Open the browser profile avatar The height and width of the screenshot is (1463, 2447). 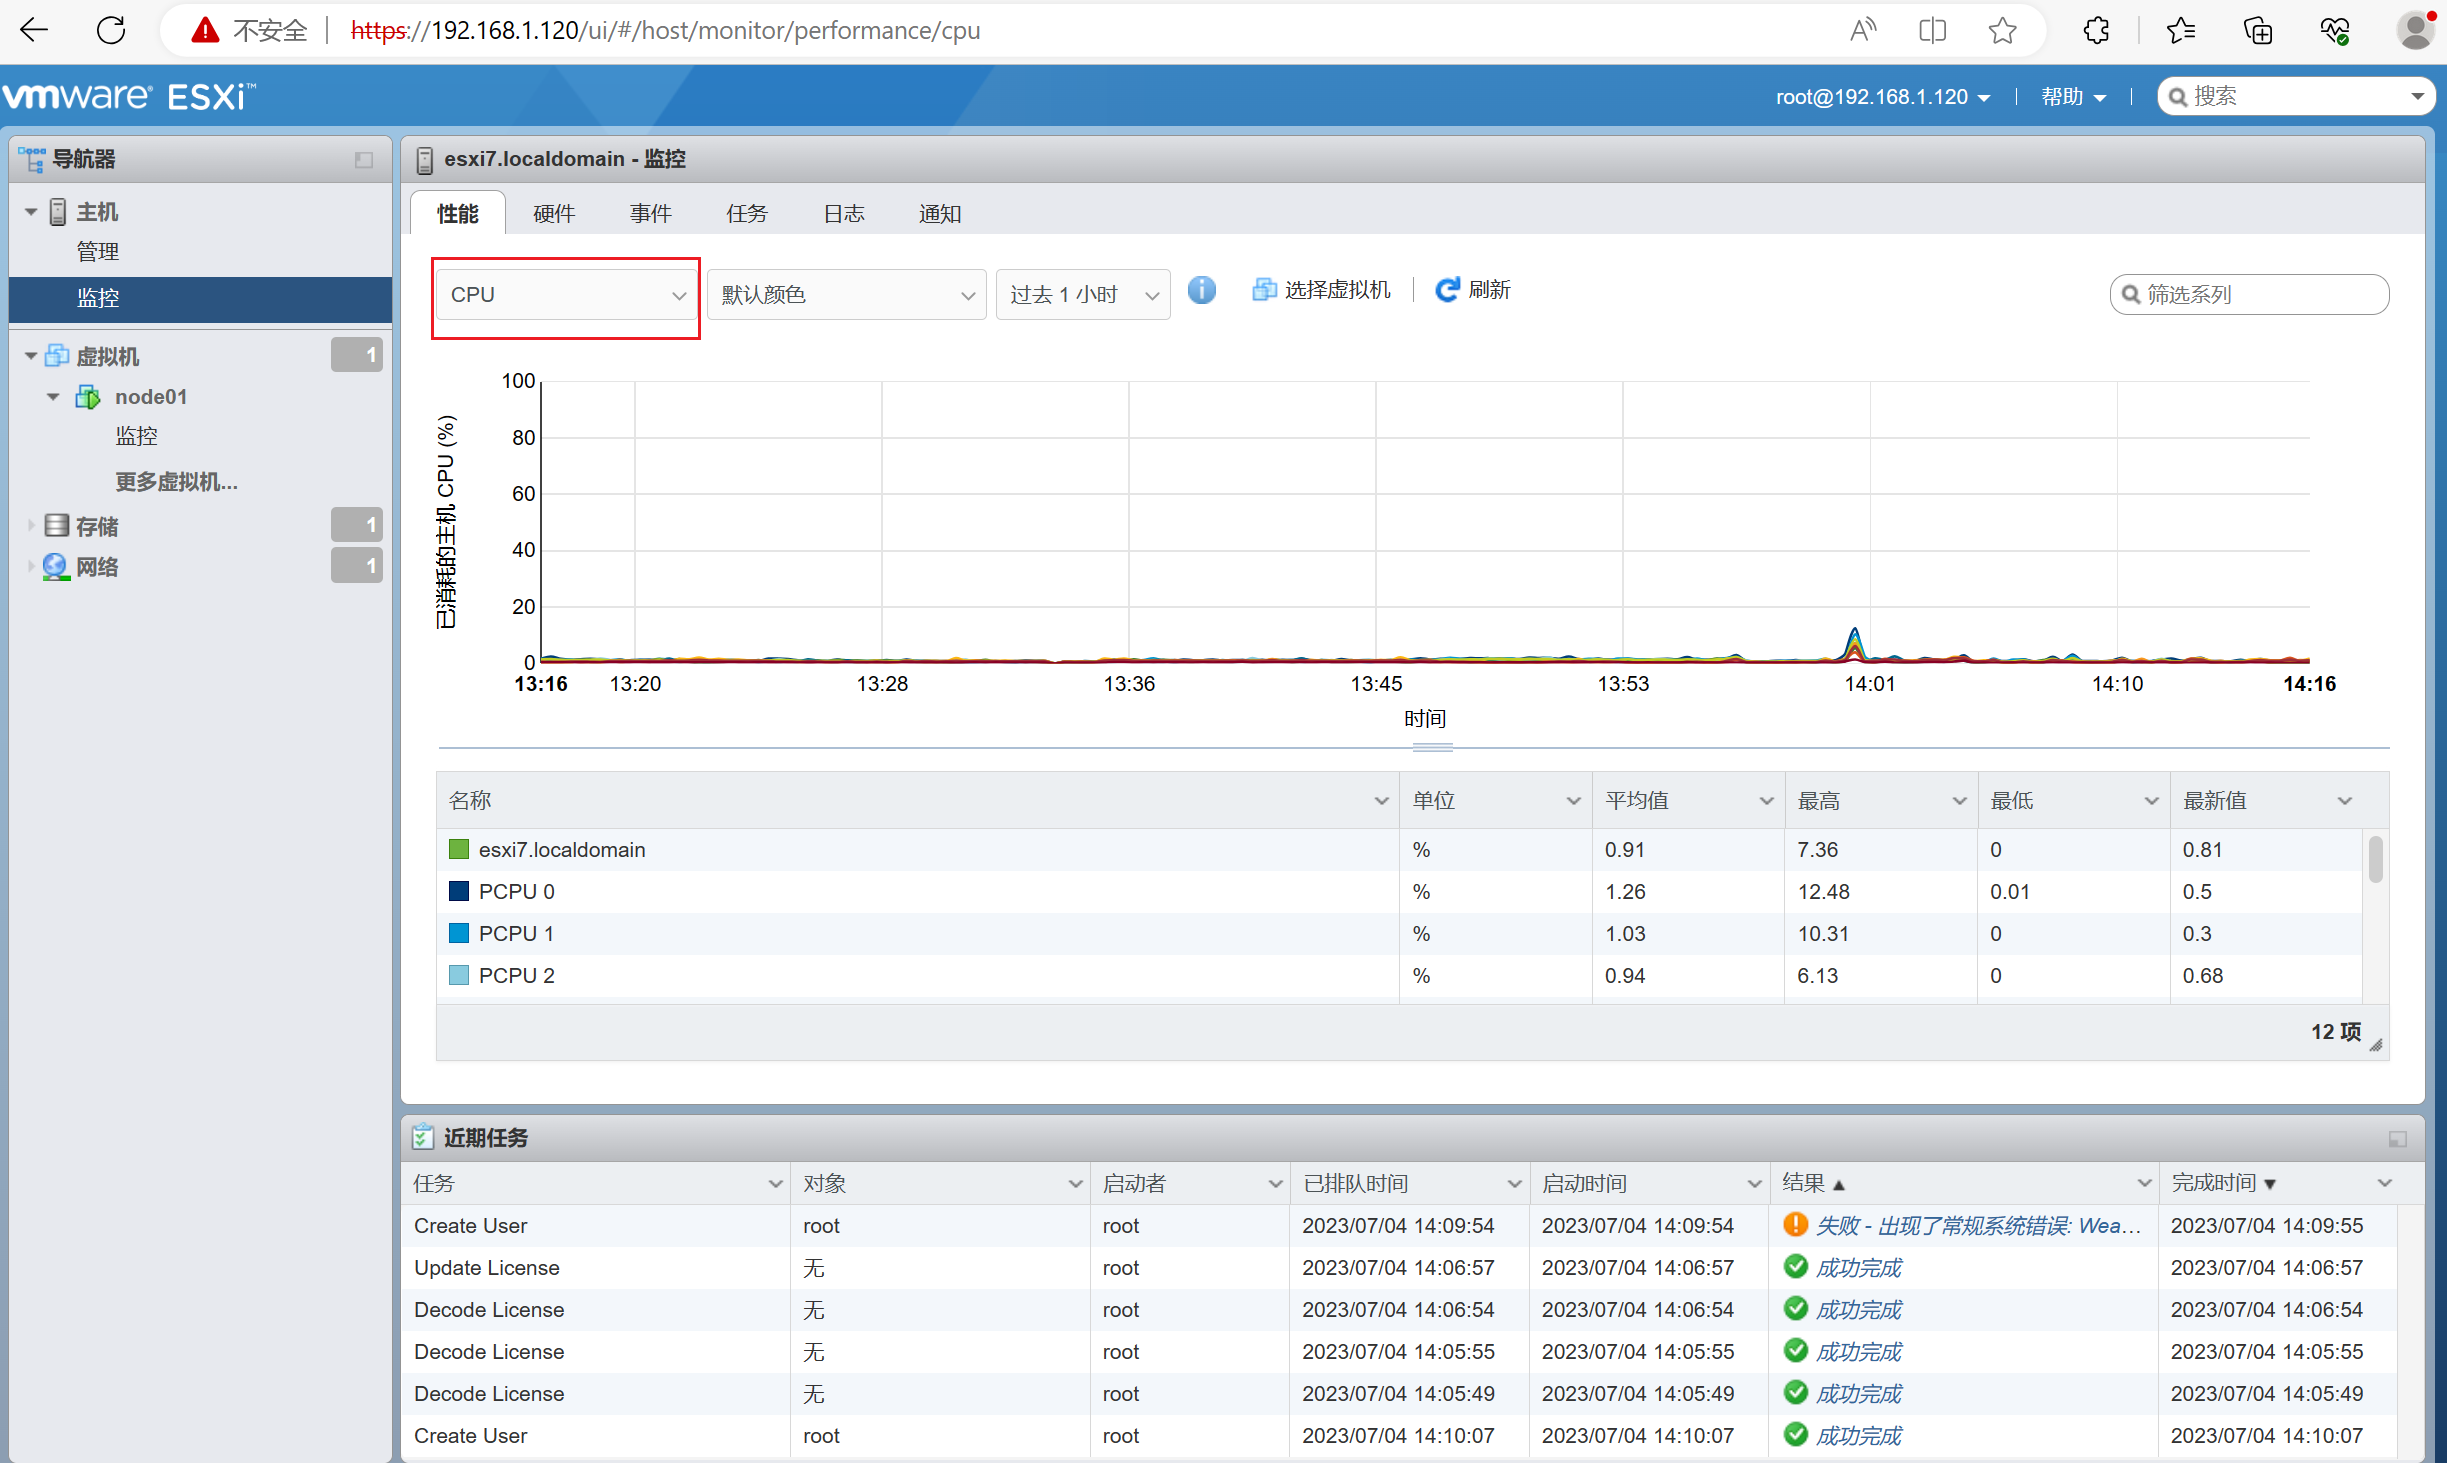pyautogui.click(x=2416, y=30)
